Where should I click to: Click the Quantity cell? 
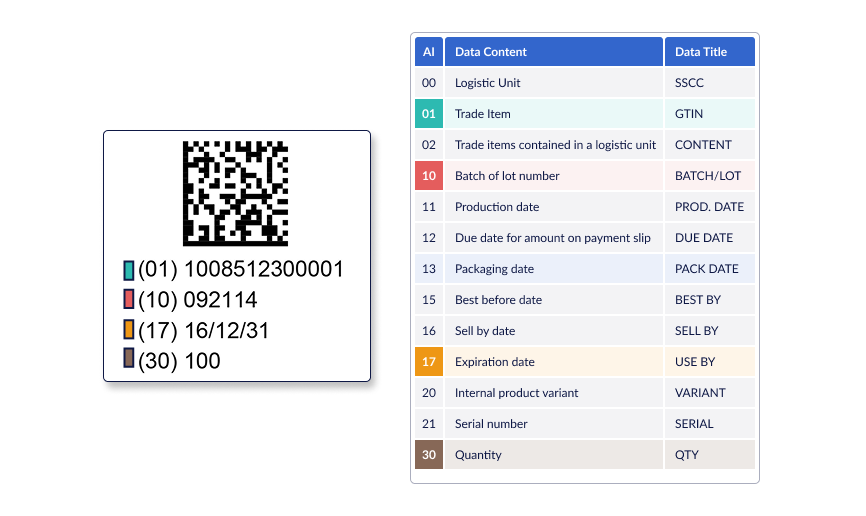point(554,455)
